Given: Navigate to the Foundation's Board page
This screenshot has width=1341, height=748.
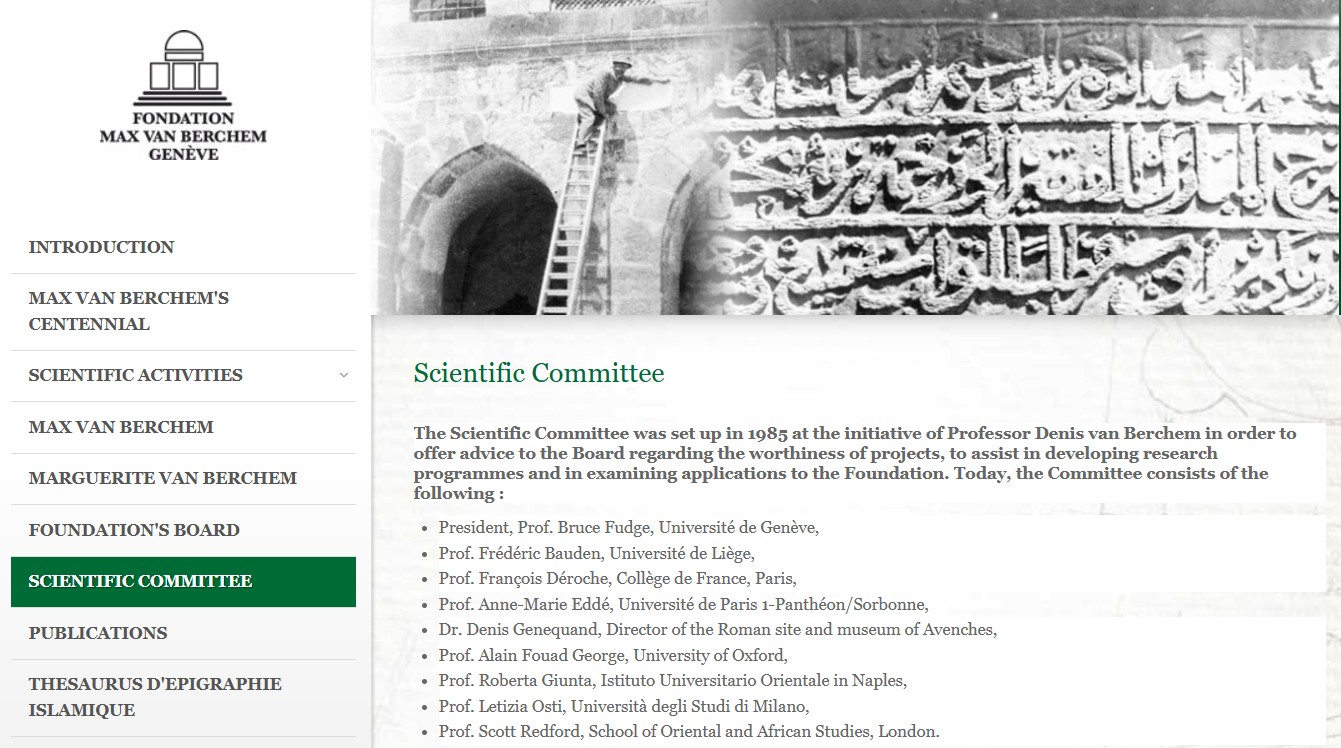Looking at the screenshot, I should [x=134, y=530].
